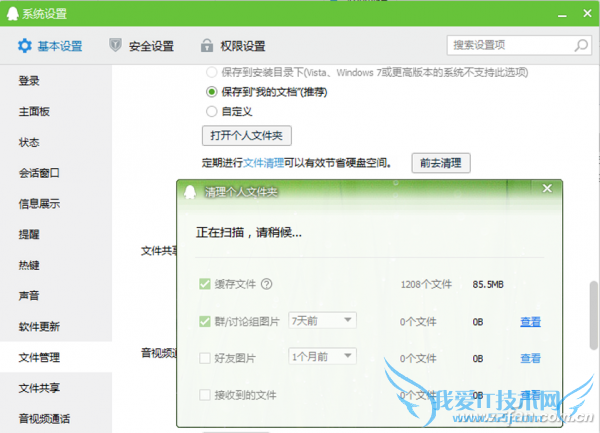
Task: Uncheck the 缓存文件 checkbox
Action: pos(205,284)
